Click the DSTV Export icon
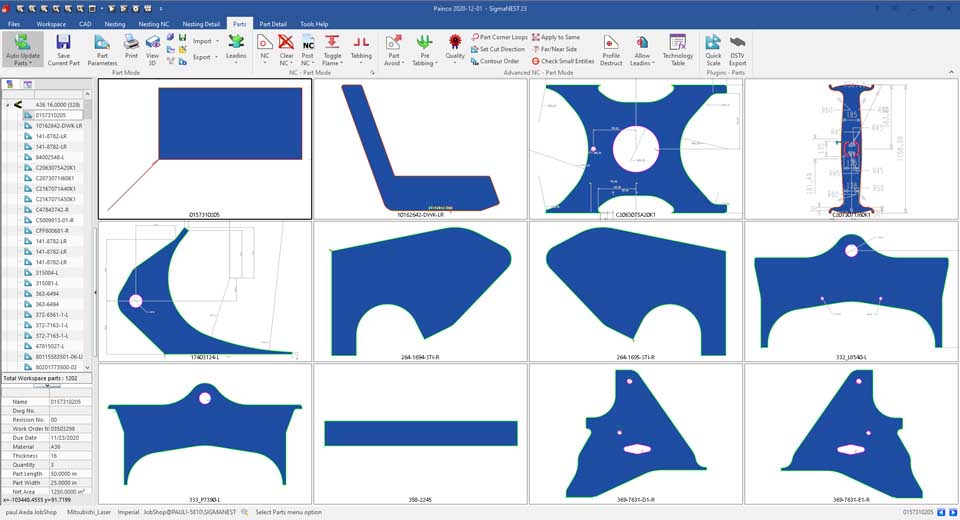 (737, 49)
